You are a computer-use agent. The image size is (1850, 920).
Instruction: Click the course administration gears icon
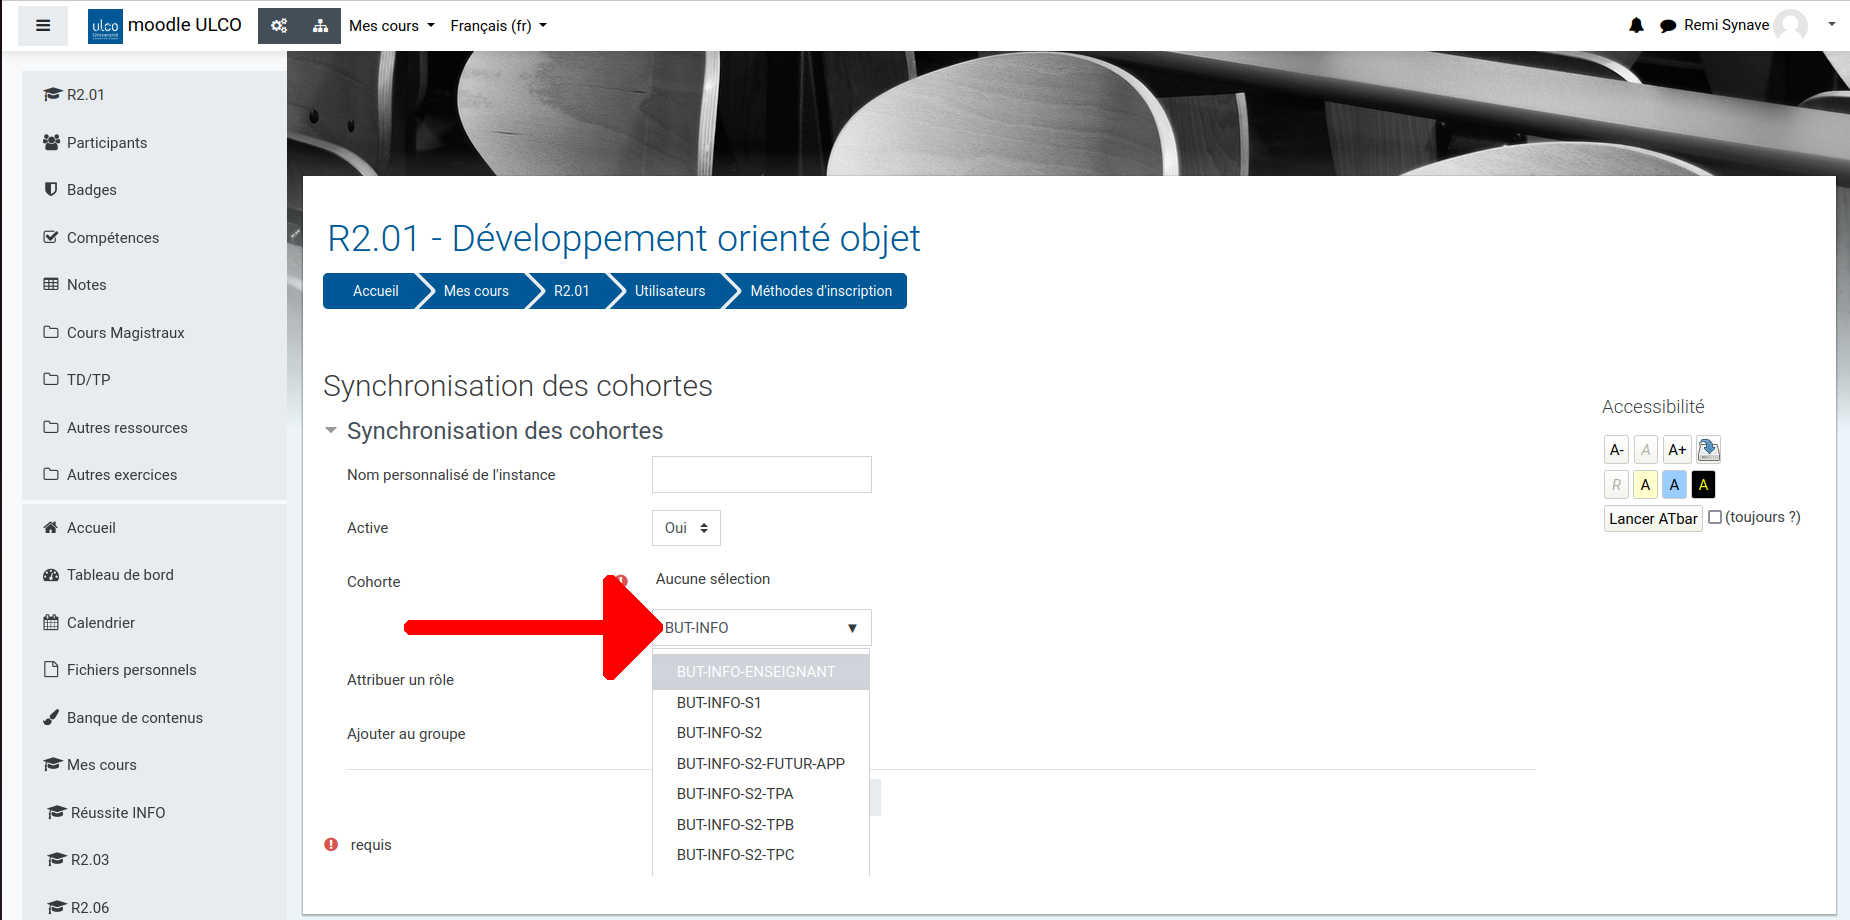(x=279, y=26)
